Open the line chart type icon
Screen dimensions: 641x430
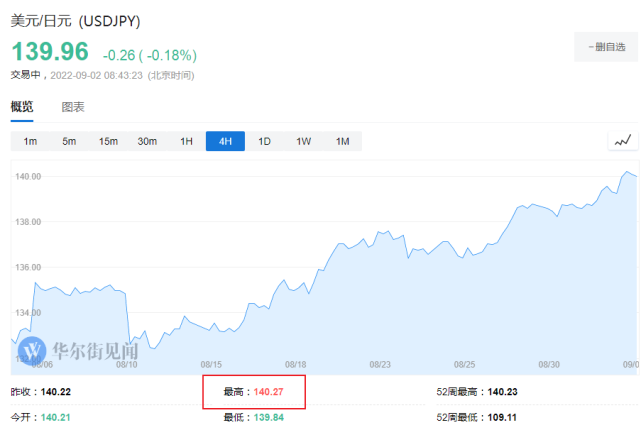coord(622,141)
